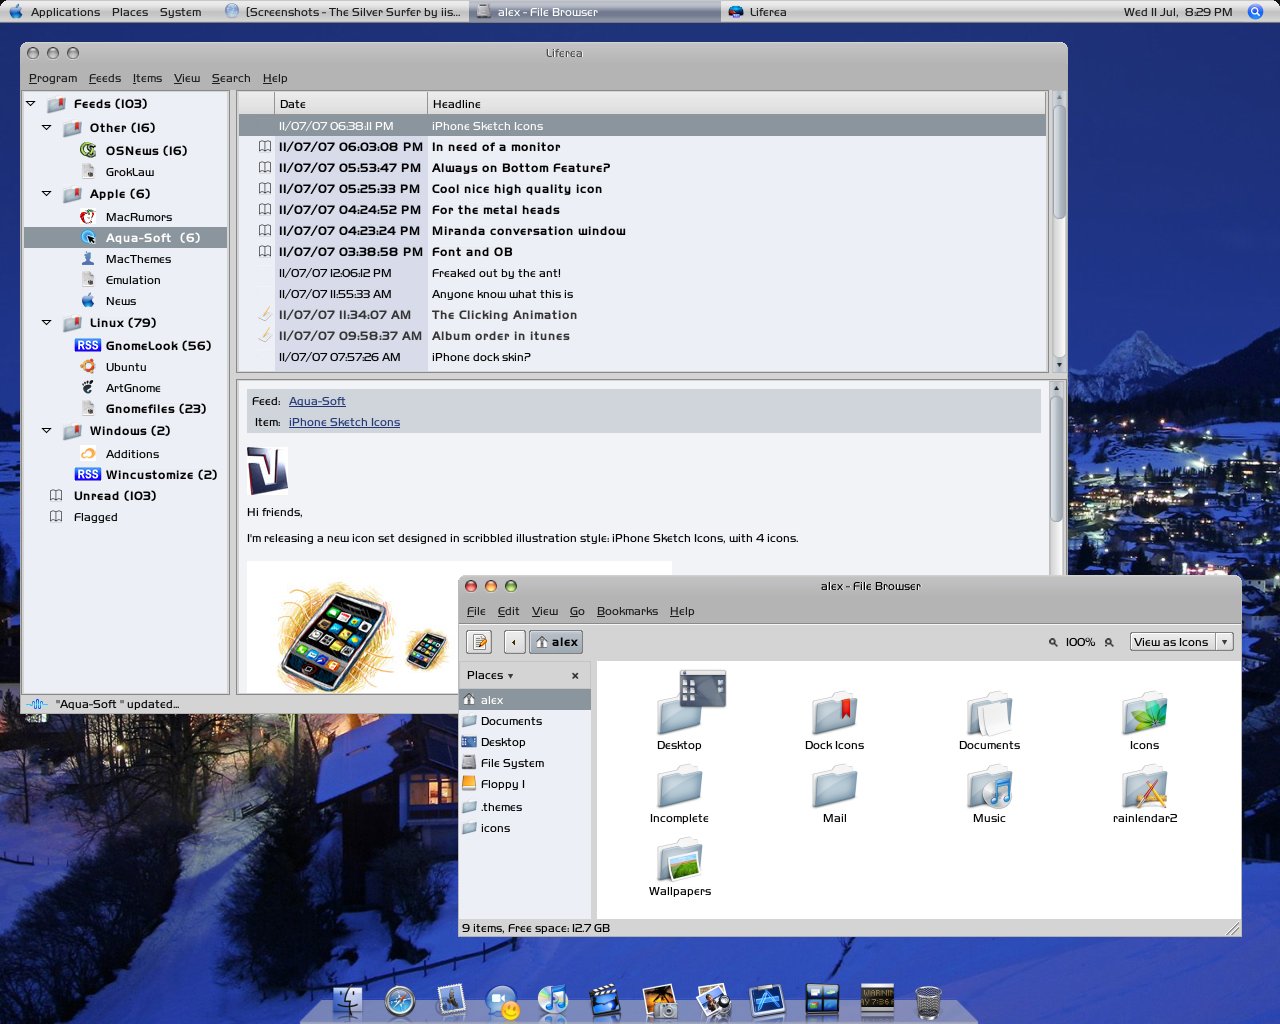Open 'The Clicking Animation' headline
The image size is (1280, 1024).
pyautogui.click(x=504, y=315)
